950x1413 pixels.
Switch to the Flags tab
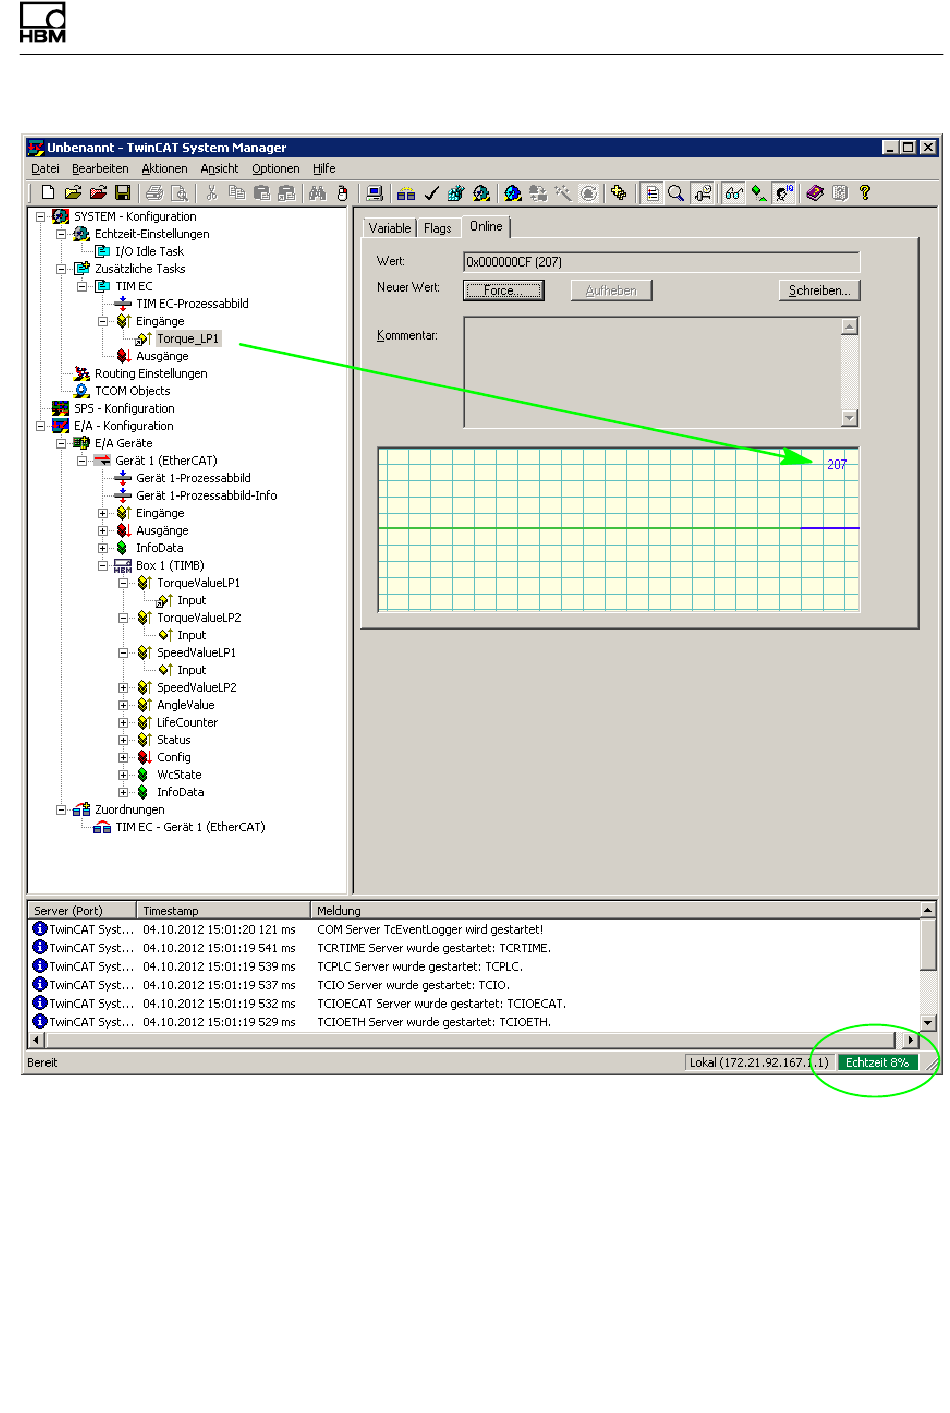click(438, 228)
